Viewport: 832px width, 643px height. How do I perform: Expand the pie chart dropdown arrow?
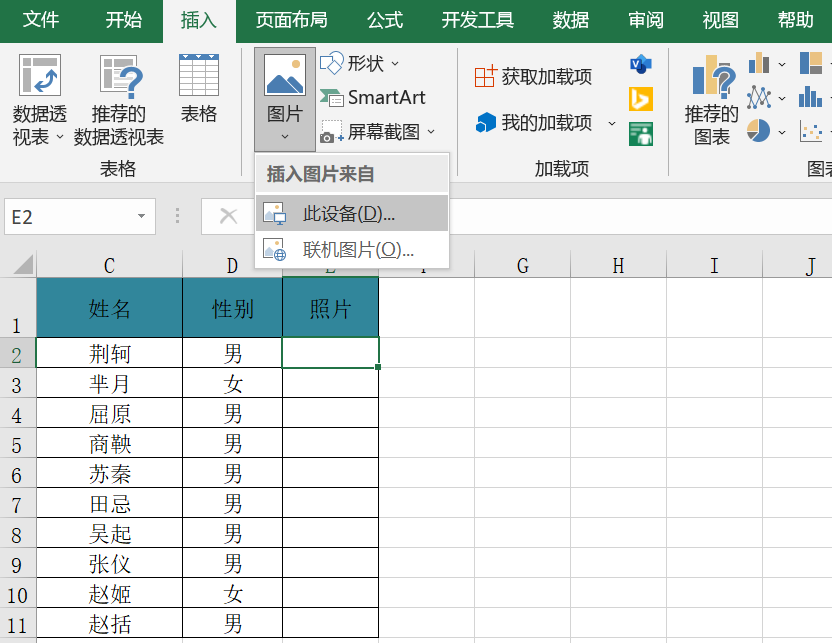tap(782, 132)
